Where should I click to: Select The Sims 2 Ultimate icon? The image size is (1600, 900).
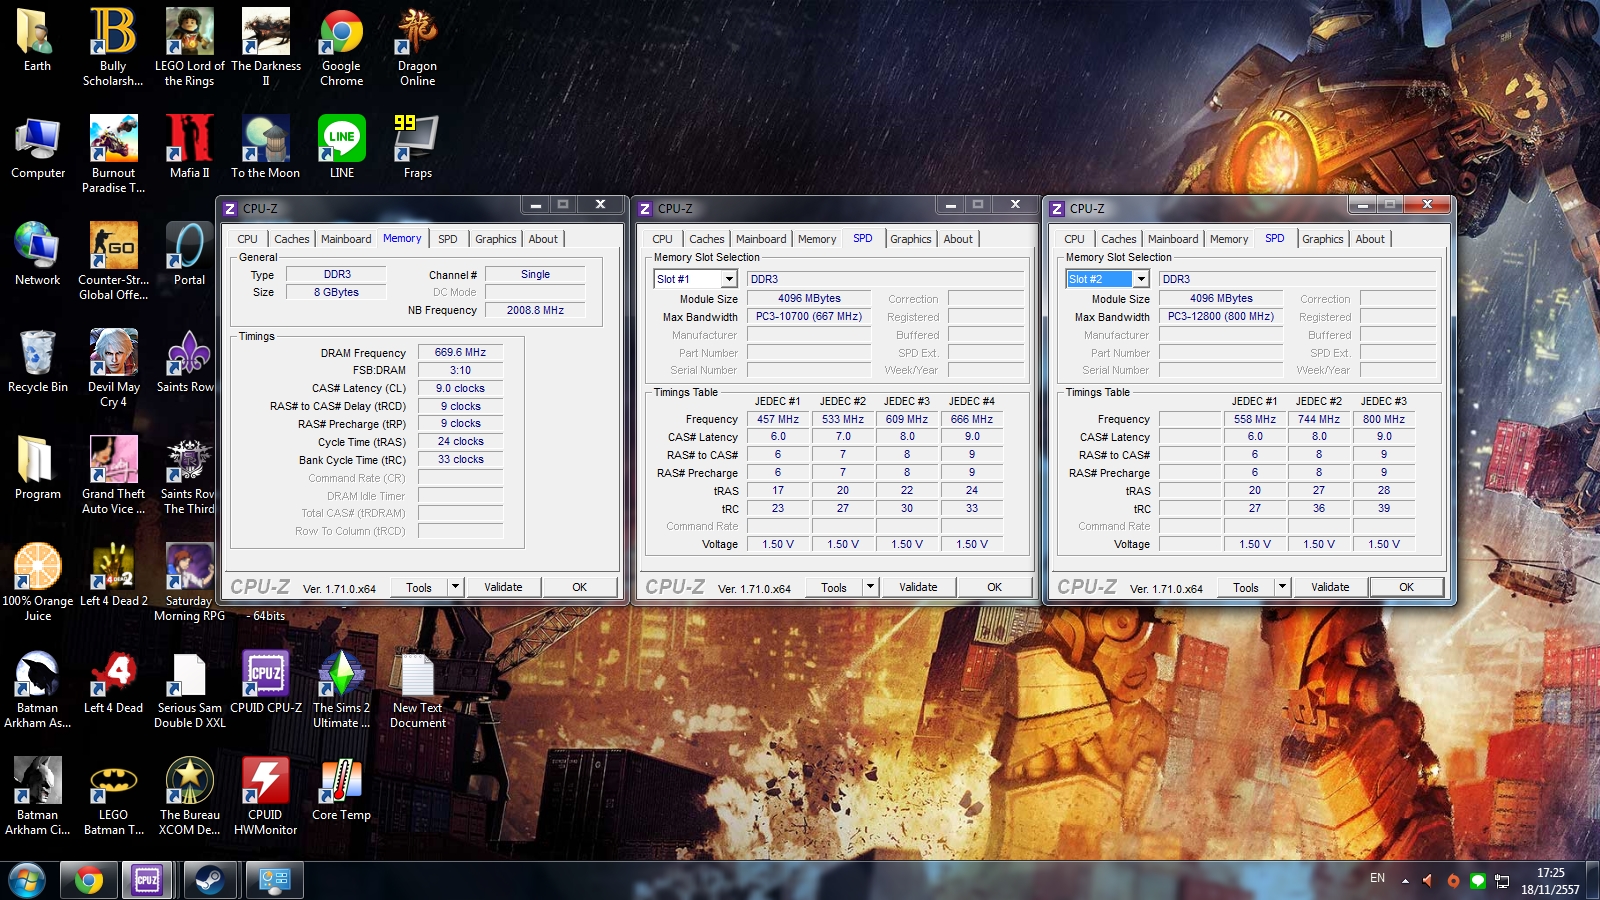(341, 689)
